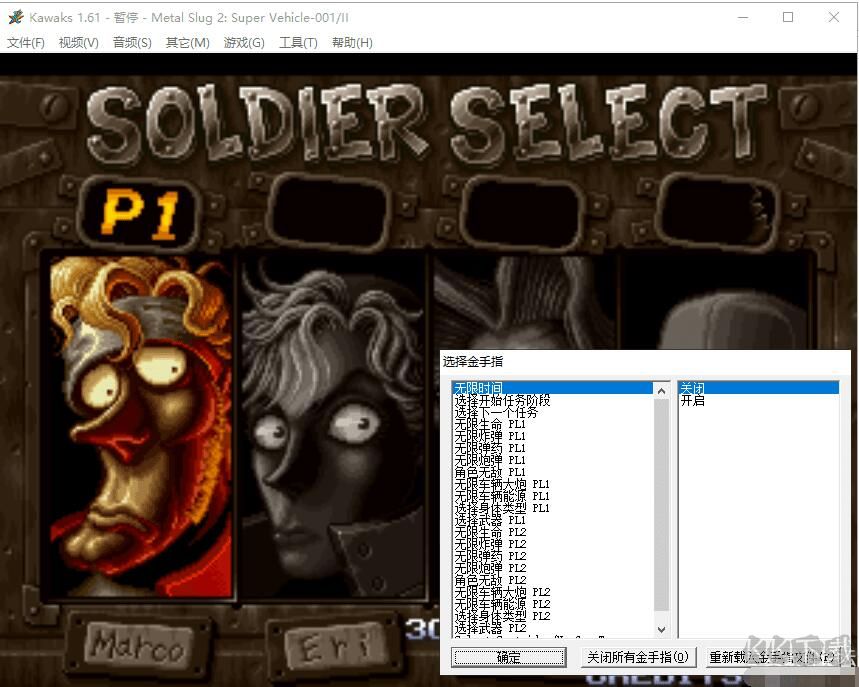Open the 文件(F) menu

(26, 42)
